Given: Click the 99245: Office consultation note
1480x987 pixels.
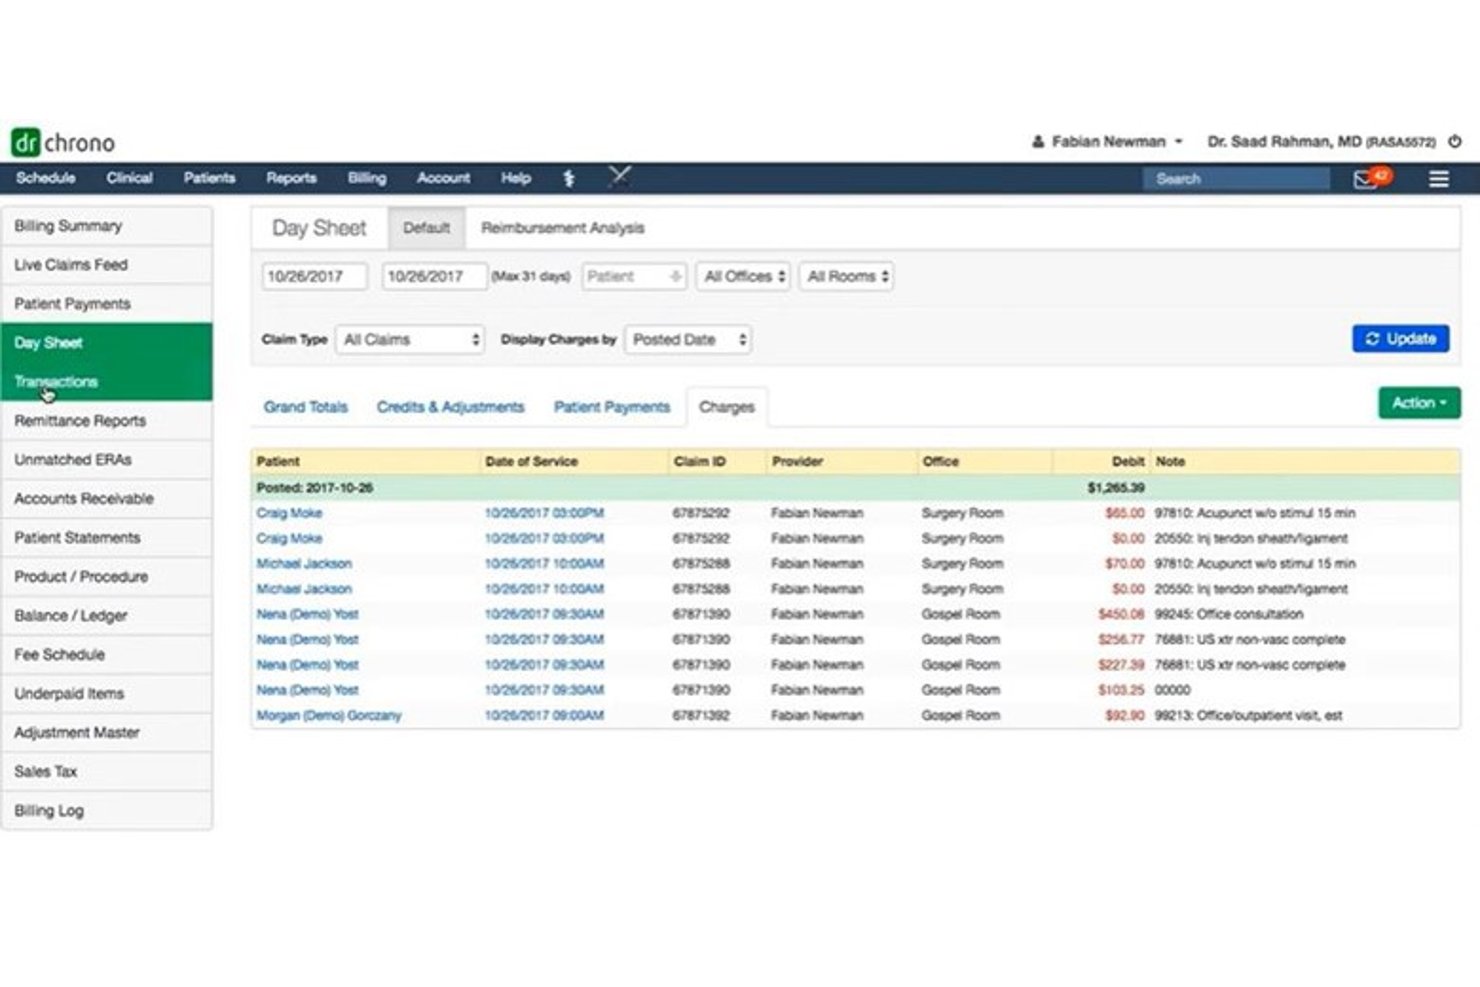Looking at the screenshot, I should pos(1229,614).
